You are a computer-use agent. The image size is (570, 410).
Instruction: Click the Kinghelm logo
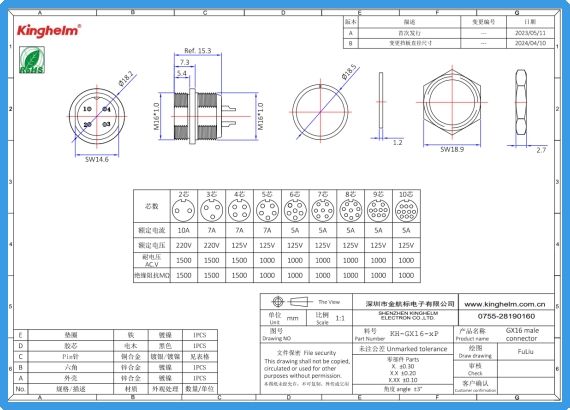[49, 30]
